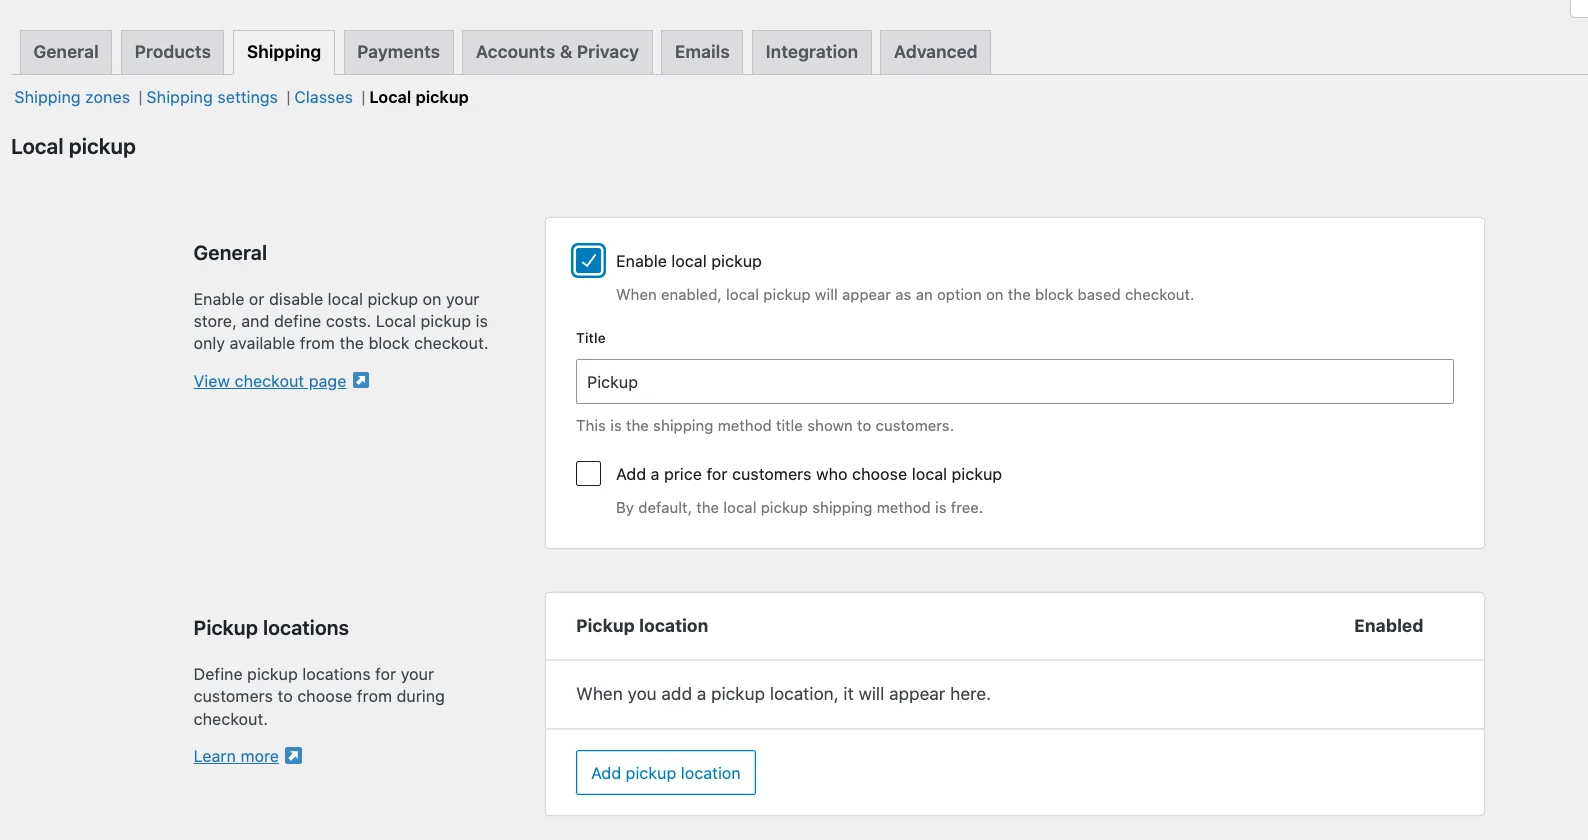The image size is (1588, 840).
Task: Open the View checkout page link
Action: point(270,381)
